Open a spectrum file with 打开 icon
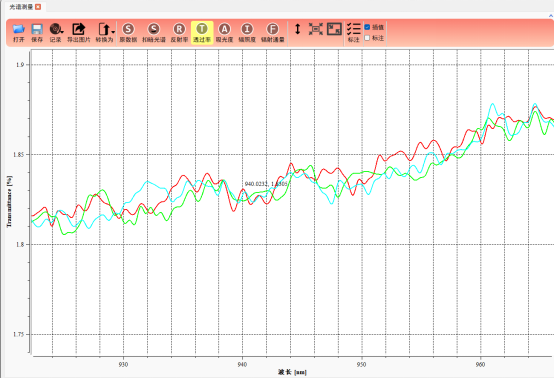This screenshot has width=554, height=379. (18, 32)
